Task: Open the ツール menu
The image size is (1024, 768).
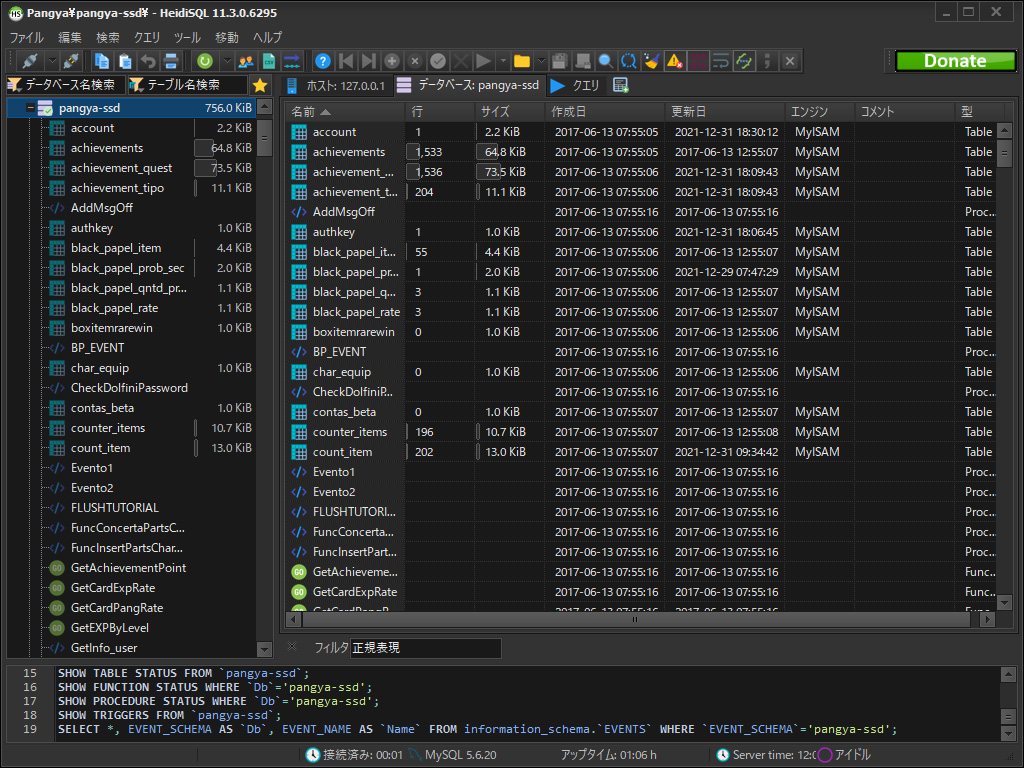Action: click(x=187, y=37)
